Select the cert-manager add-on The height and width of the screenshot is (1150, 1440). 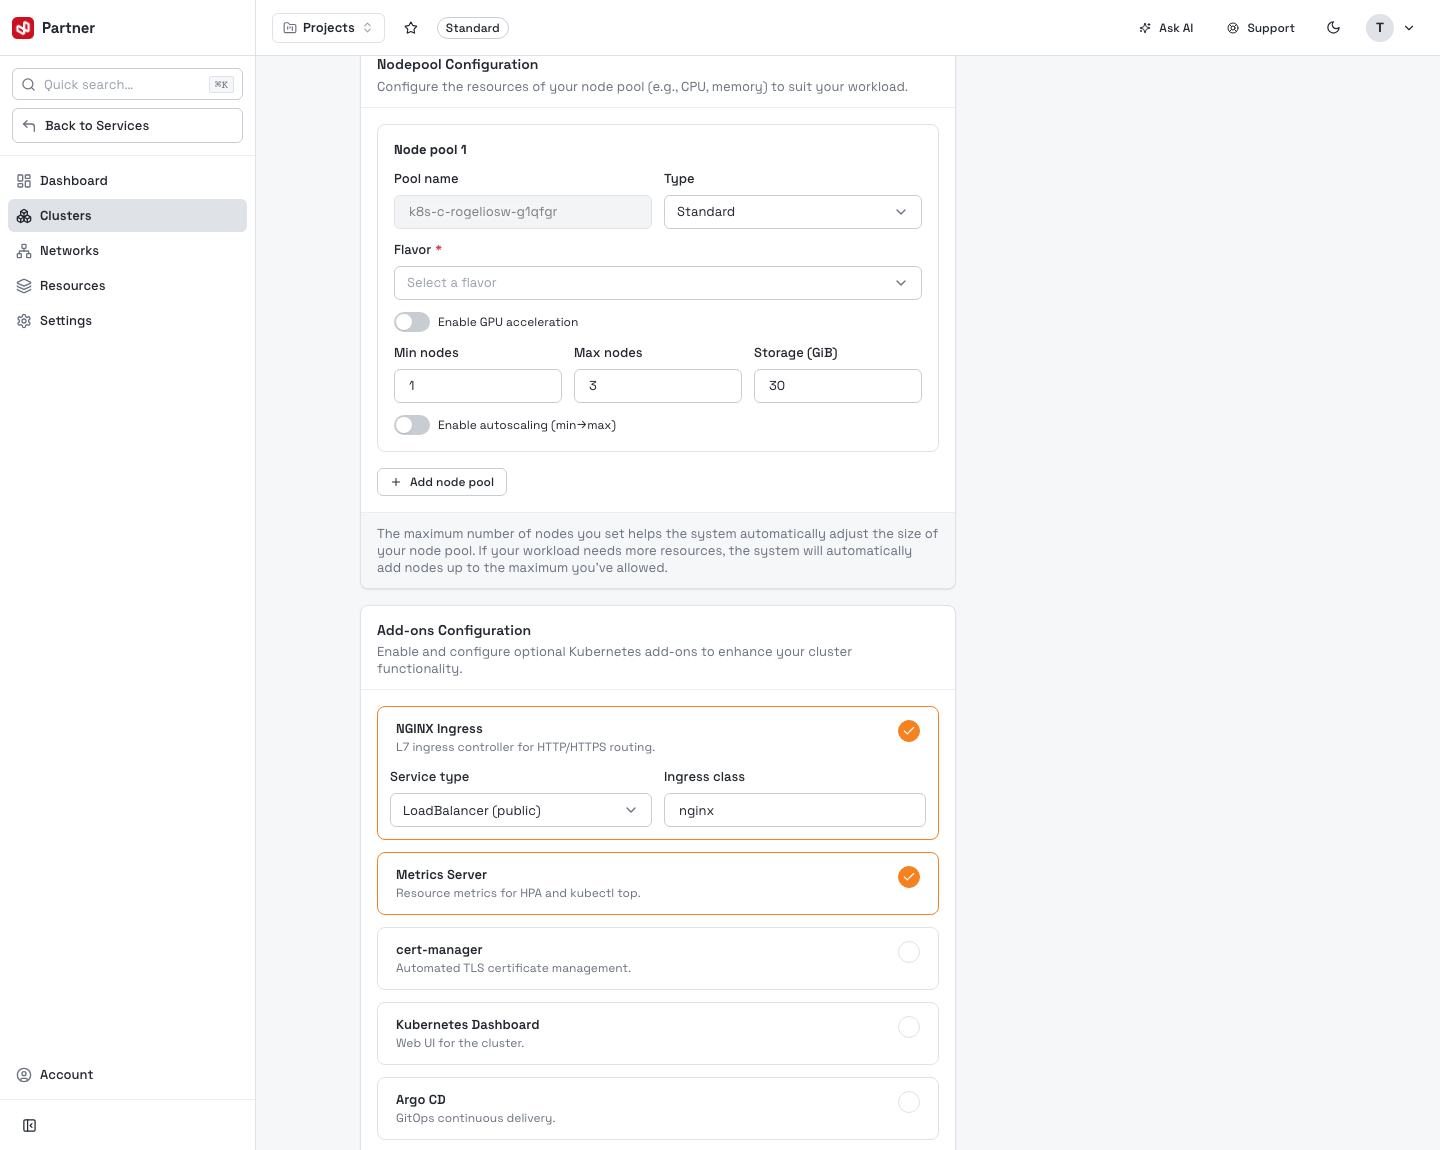[x=909, y=952]
